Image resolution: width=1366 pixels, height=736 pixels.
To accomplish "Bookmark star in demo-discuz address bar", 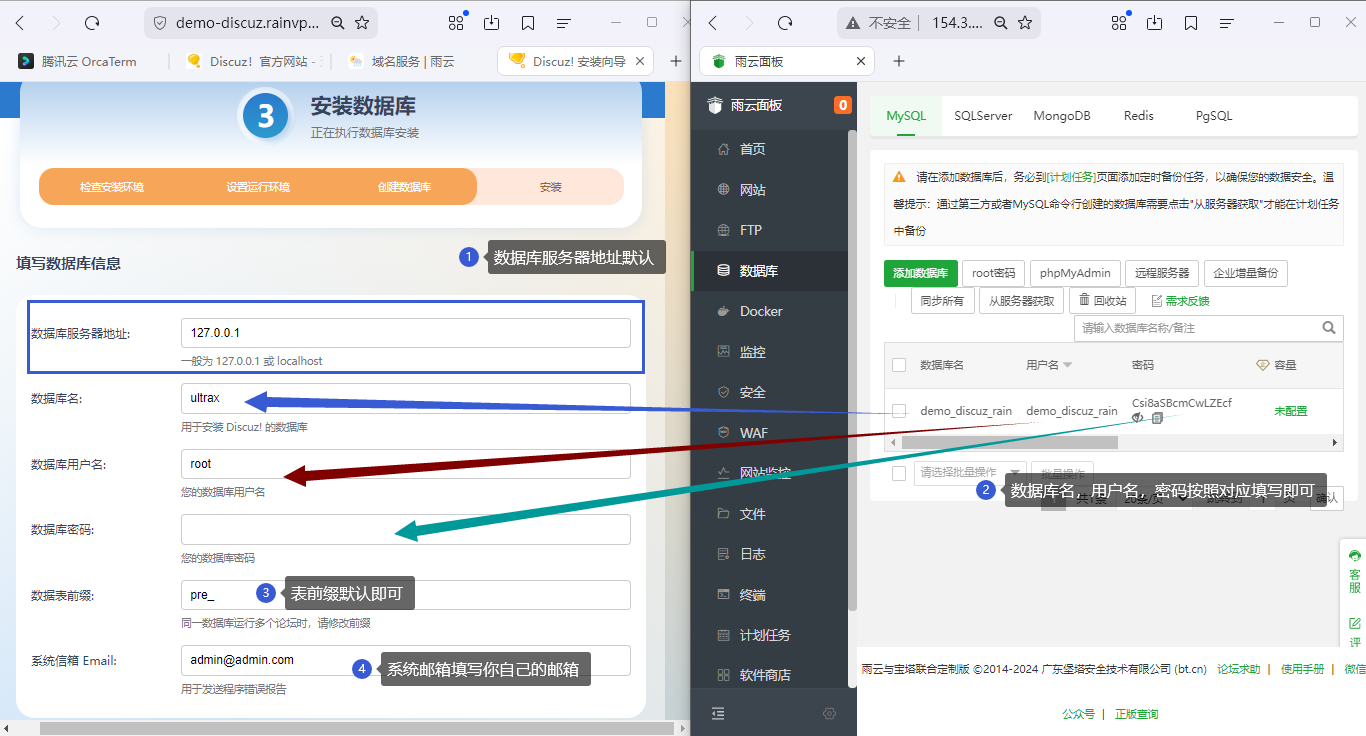I will click(x=362, y=22).
